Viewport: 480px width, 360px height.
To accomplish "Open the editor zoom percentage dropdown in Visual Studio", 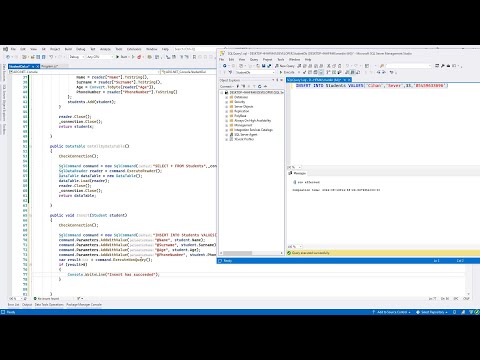I will pyautogui.click(x=15, y=299).
